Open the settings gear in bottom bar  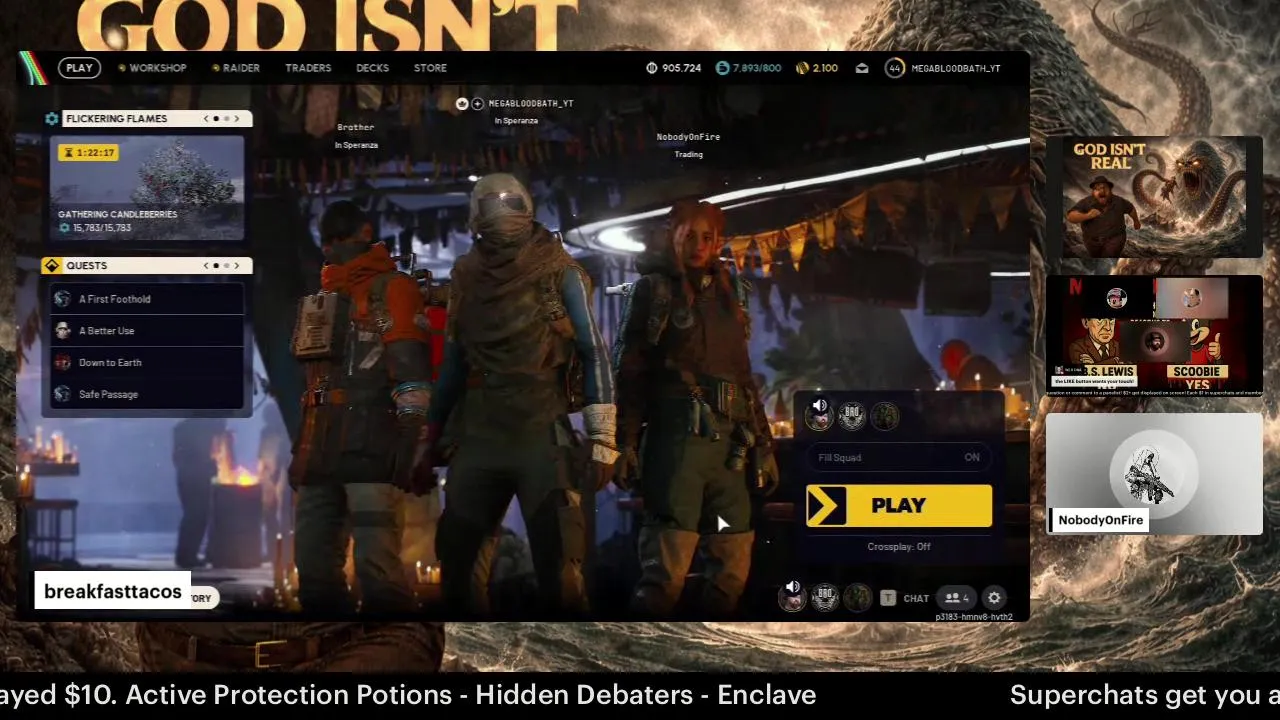[x=994, y=598]
